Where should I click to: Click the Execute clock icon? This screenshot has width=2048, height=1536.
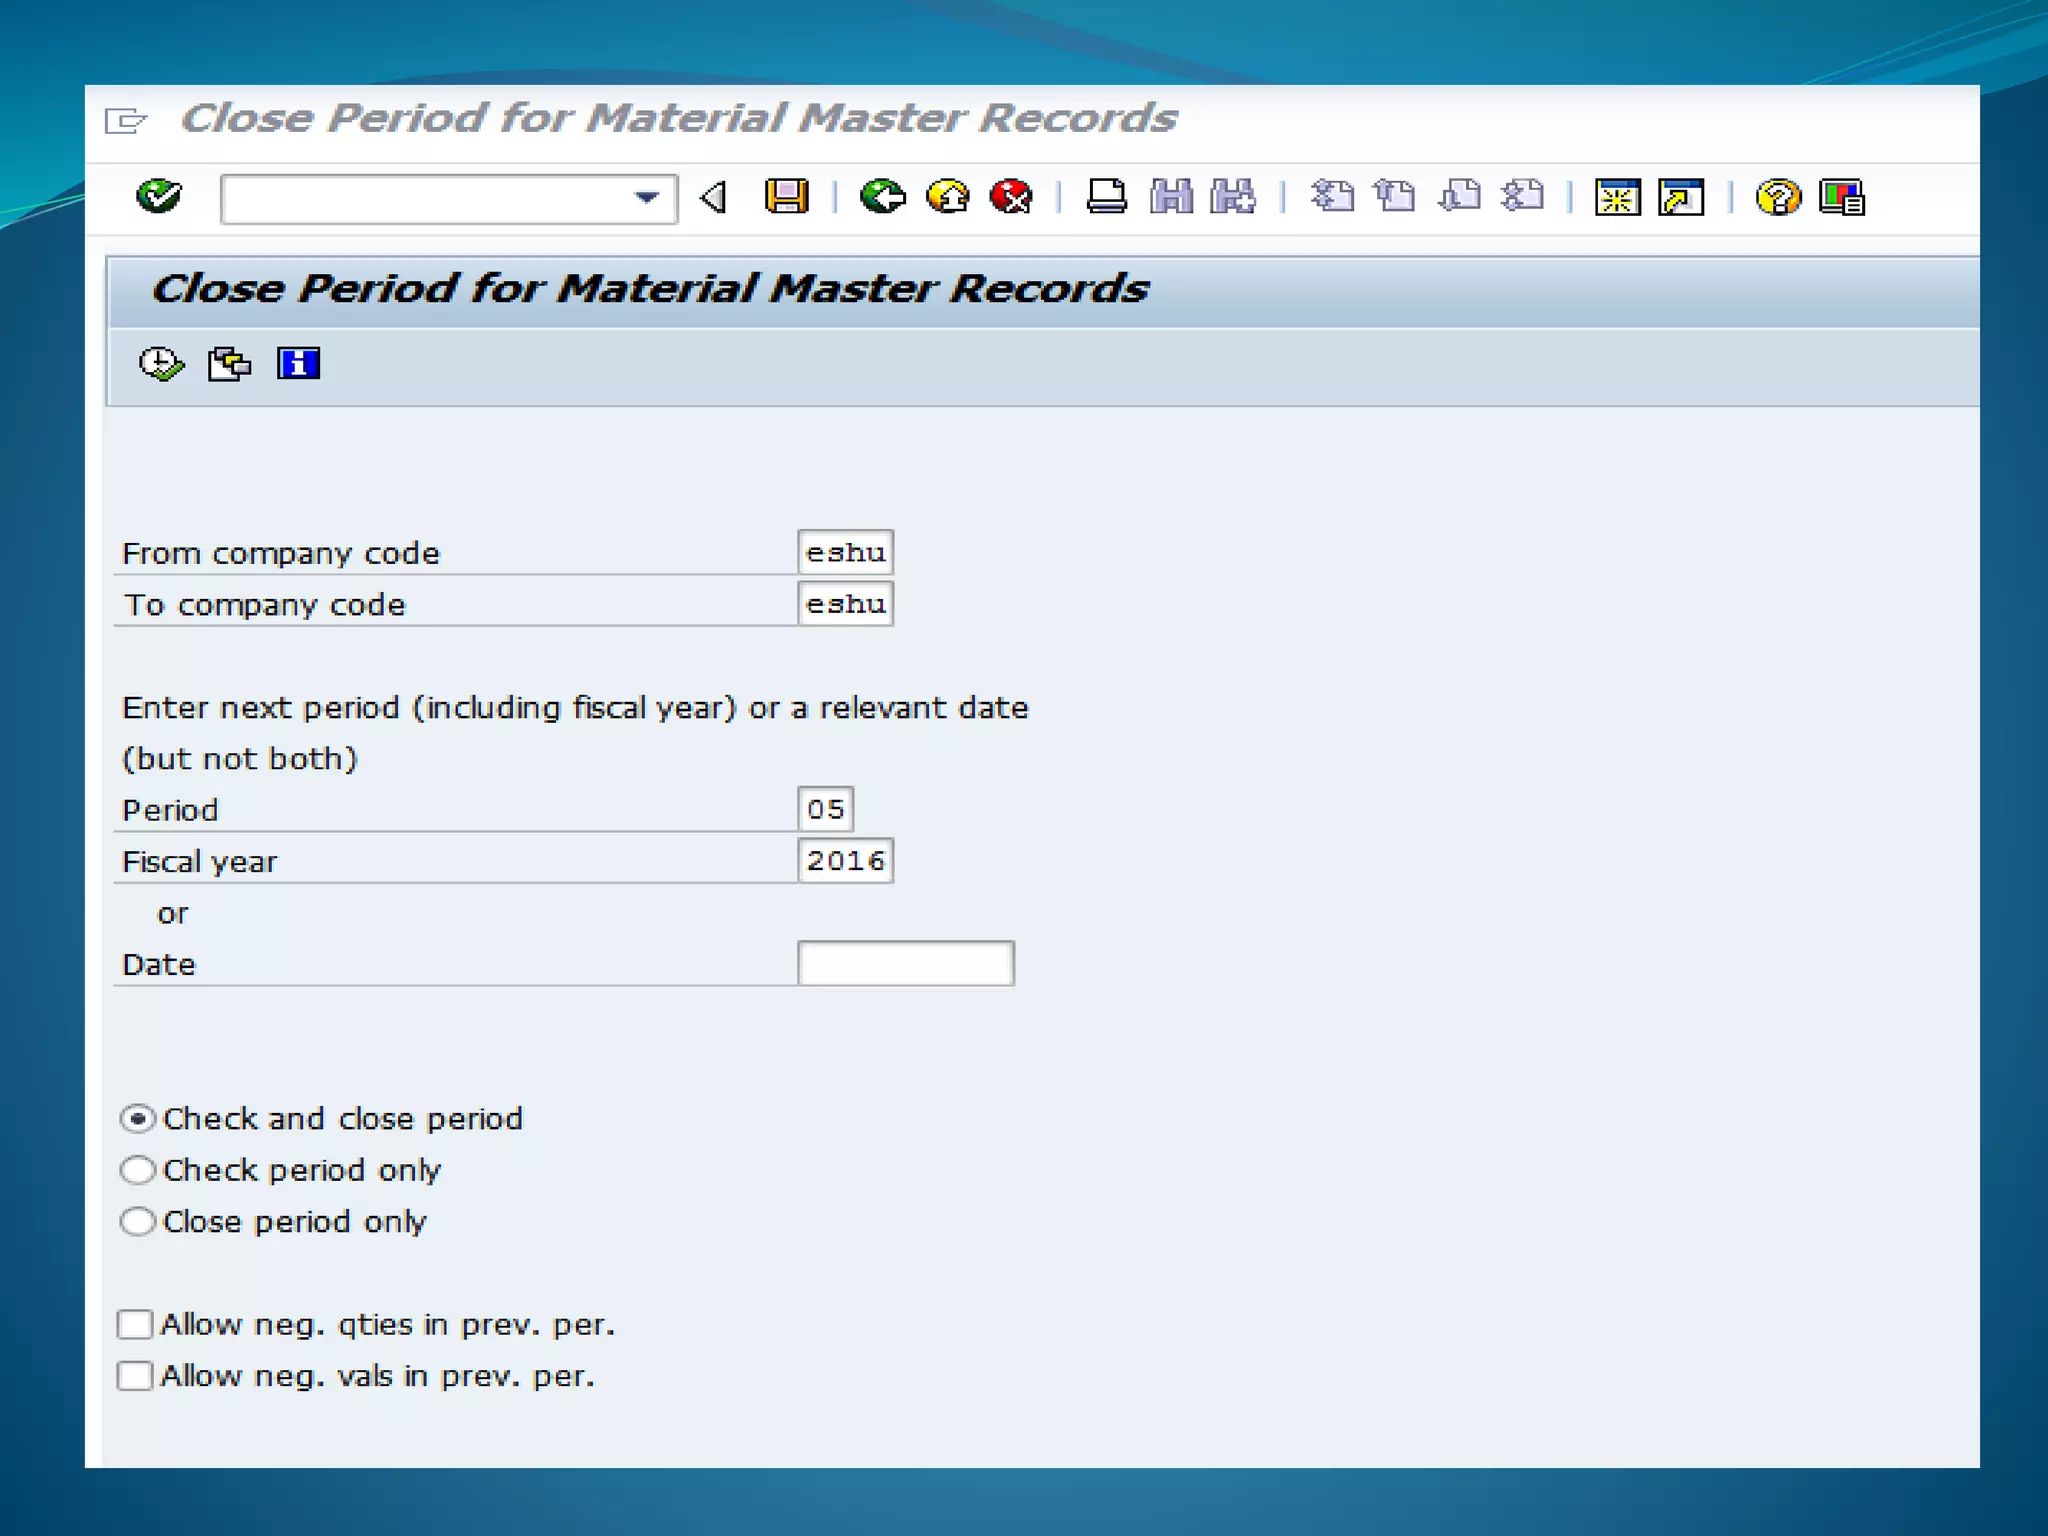(161, 364)
